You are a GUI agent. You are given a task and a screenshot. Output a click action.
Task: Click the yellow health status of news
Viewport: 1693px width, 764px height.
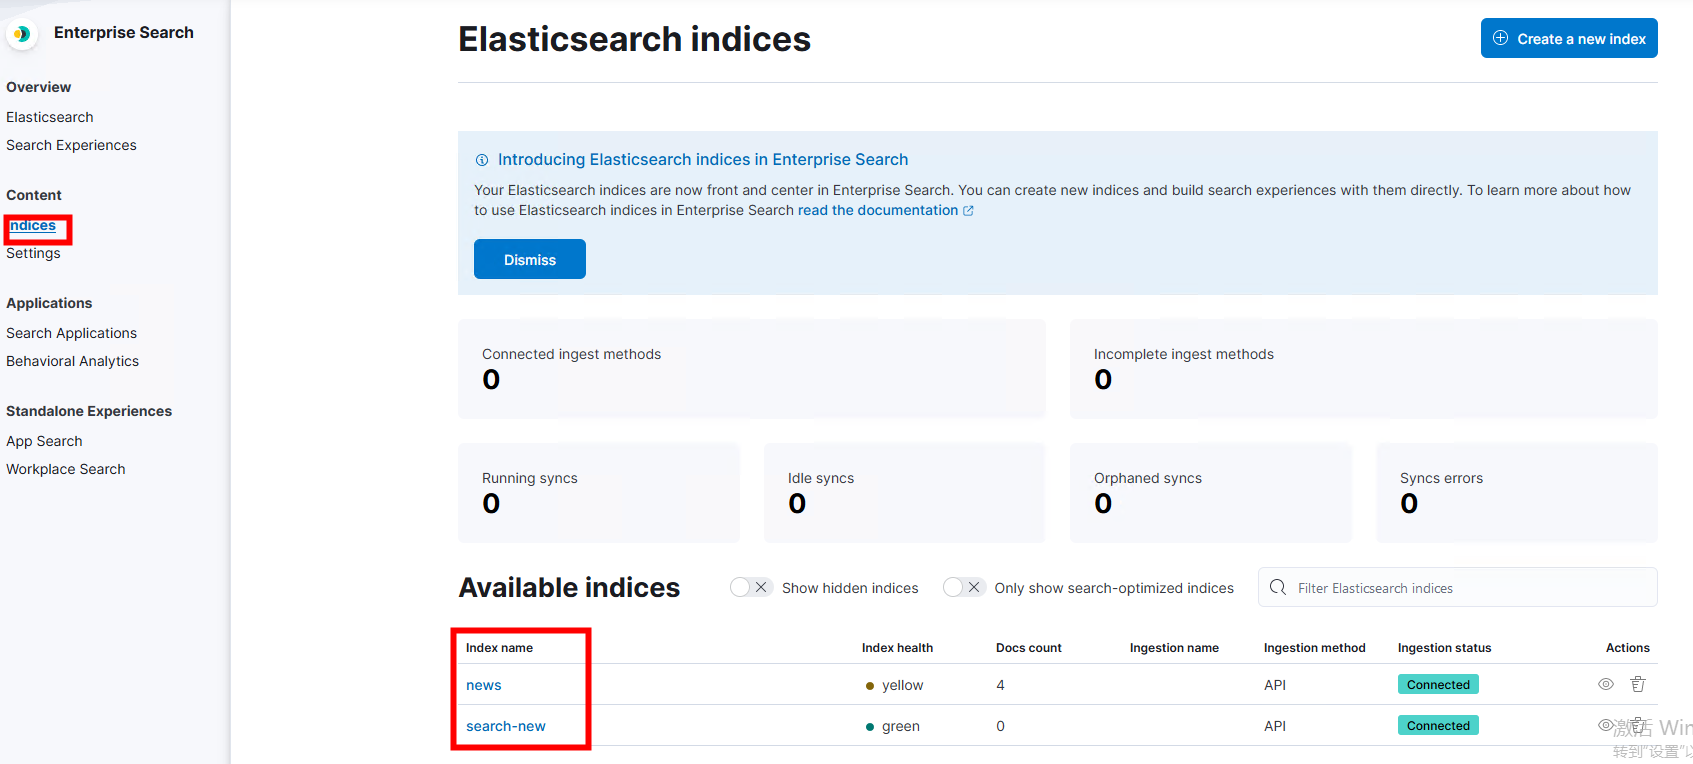[894, 685]
